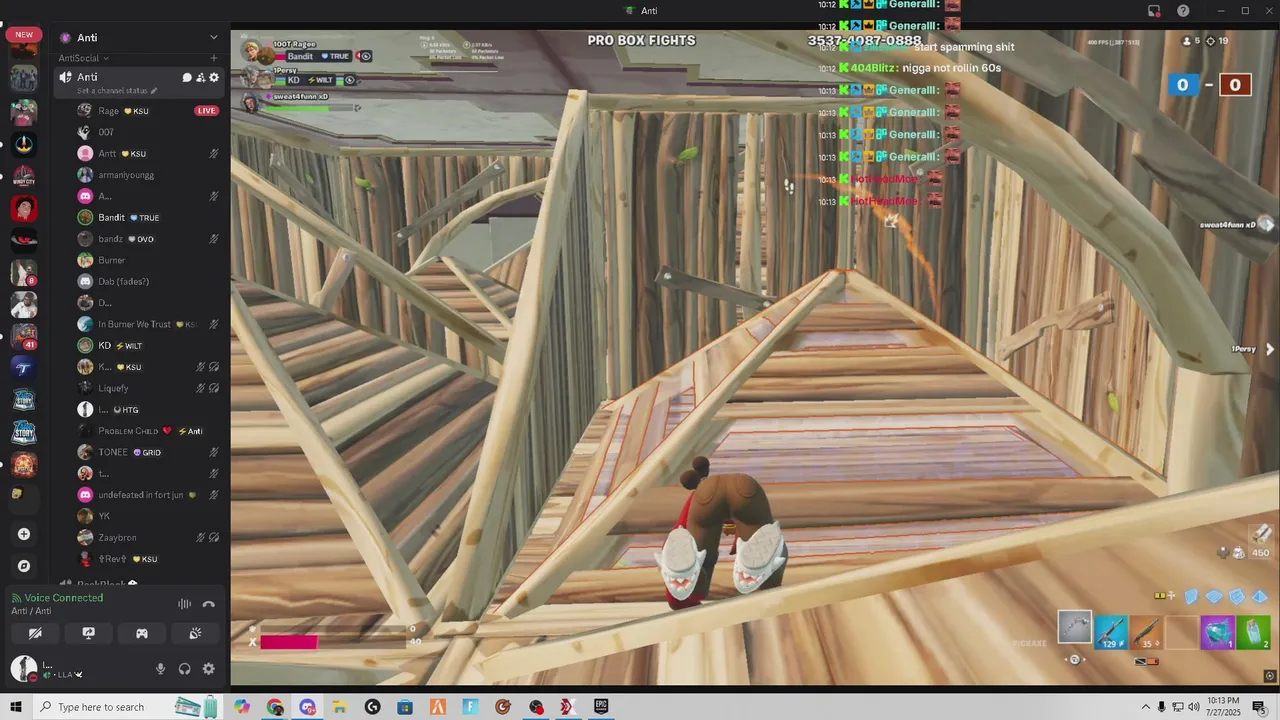
Task: Open the red cartoon face server
Action: 24,209
